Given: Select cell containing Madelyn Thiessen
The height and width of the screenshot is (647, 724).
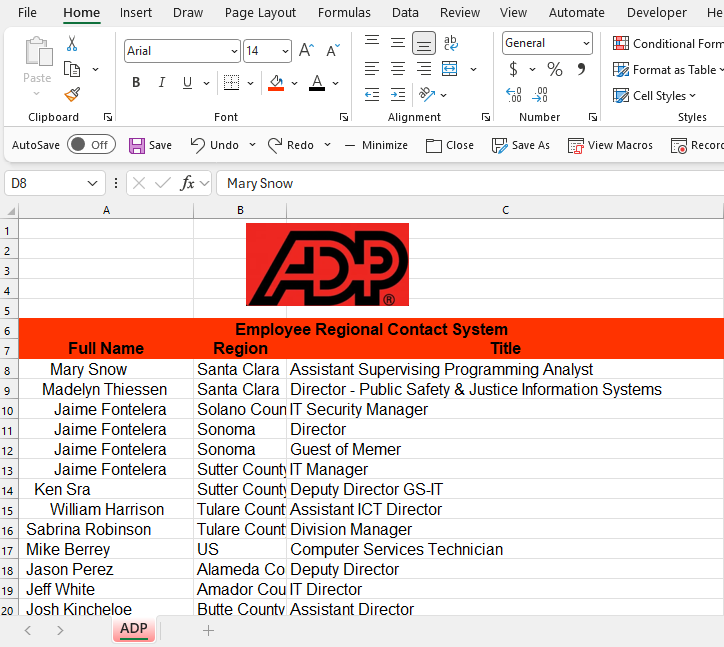Looking at the screenshot, I should click(105, 389).
